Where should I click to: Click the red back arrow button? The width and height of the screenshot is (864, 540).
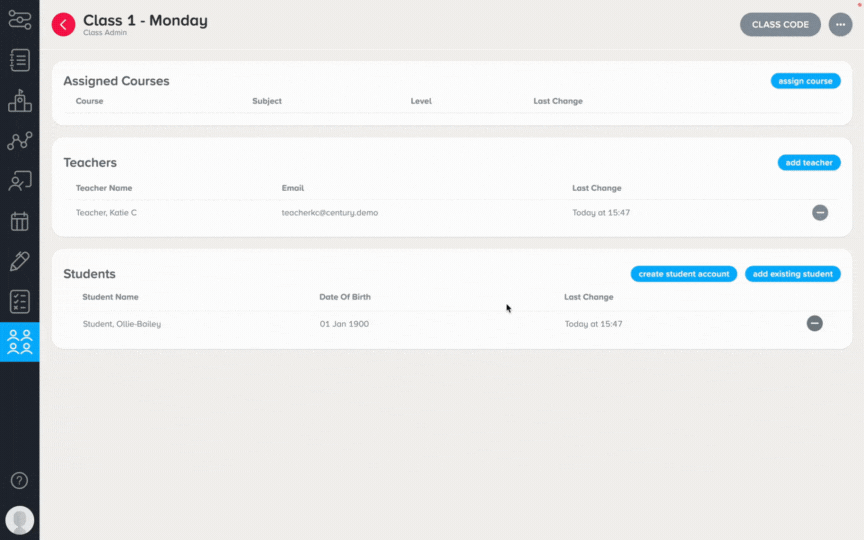pyautogui.click(x=63, y=24)
